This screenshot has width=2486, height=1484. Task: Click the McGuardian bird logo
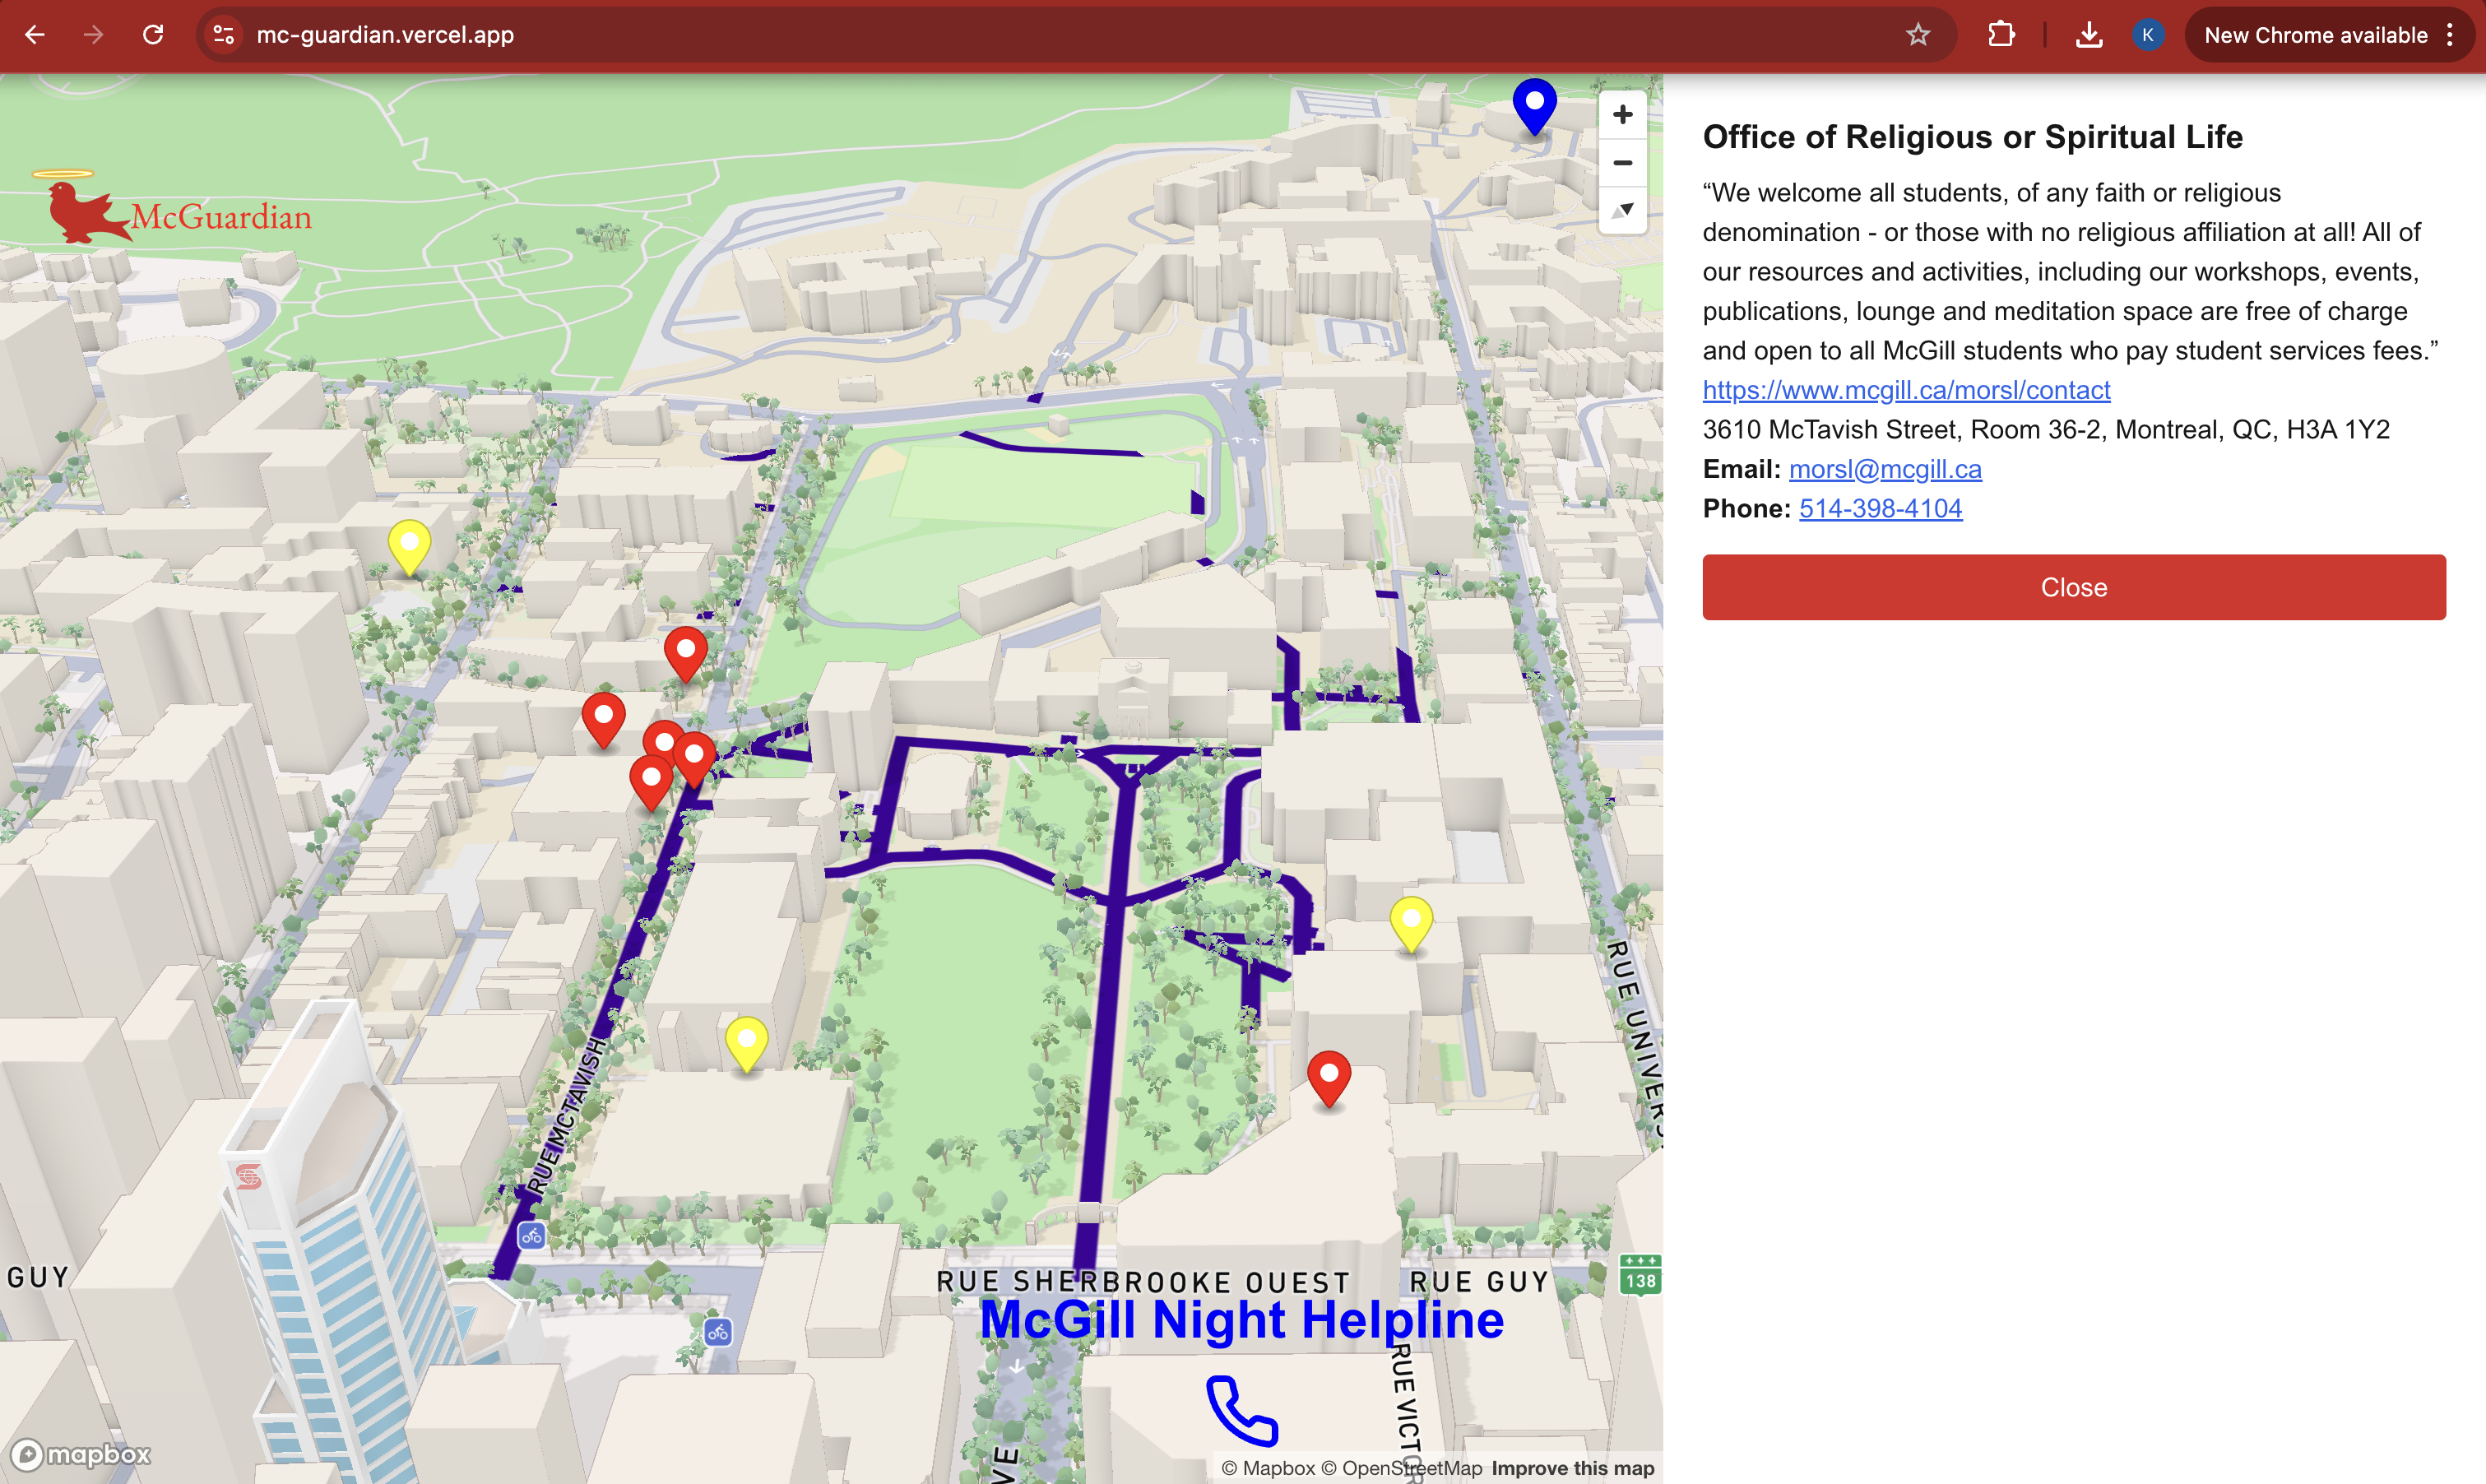[x=82, y=211]
